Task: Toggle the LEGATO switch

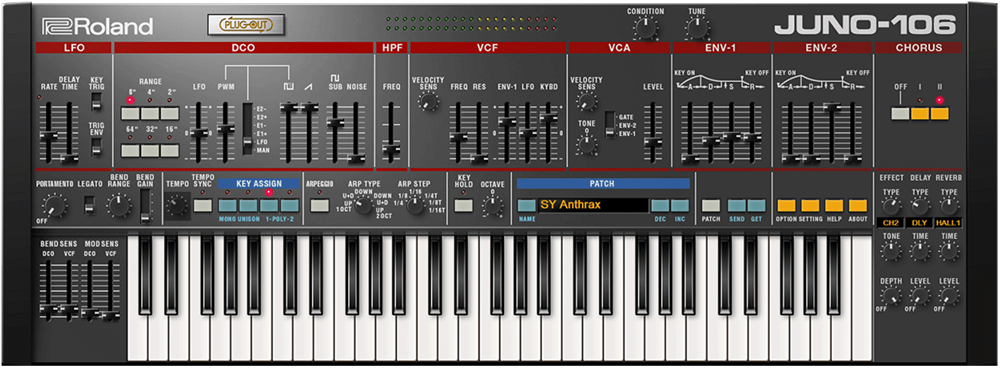Action: point(90,204)
